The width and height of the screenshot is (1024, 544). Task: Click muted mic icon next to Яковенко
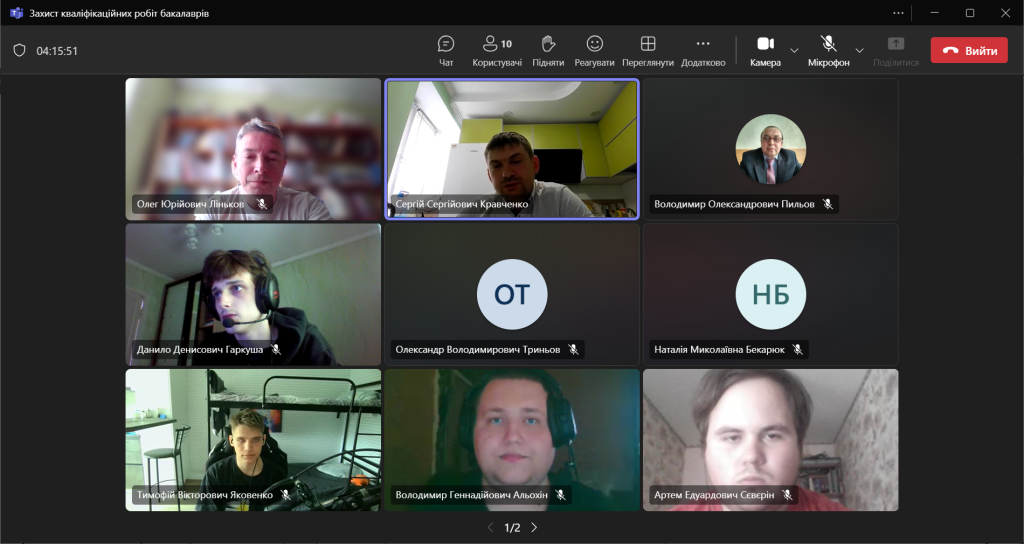285,494
